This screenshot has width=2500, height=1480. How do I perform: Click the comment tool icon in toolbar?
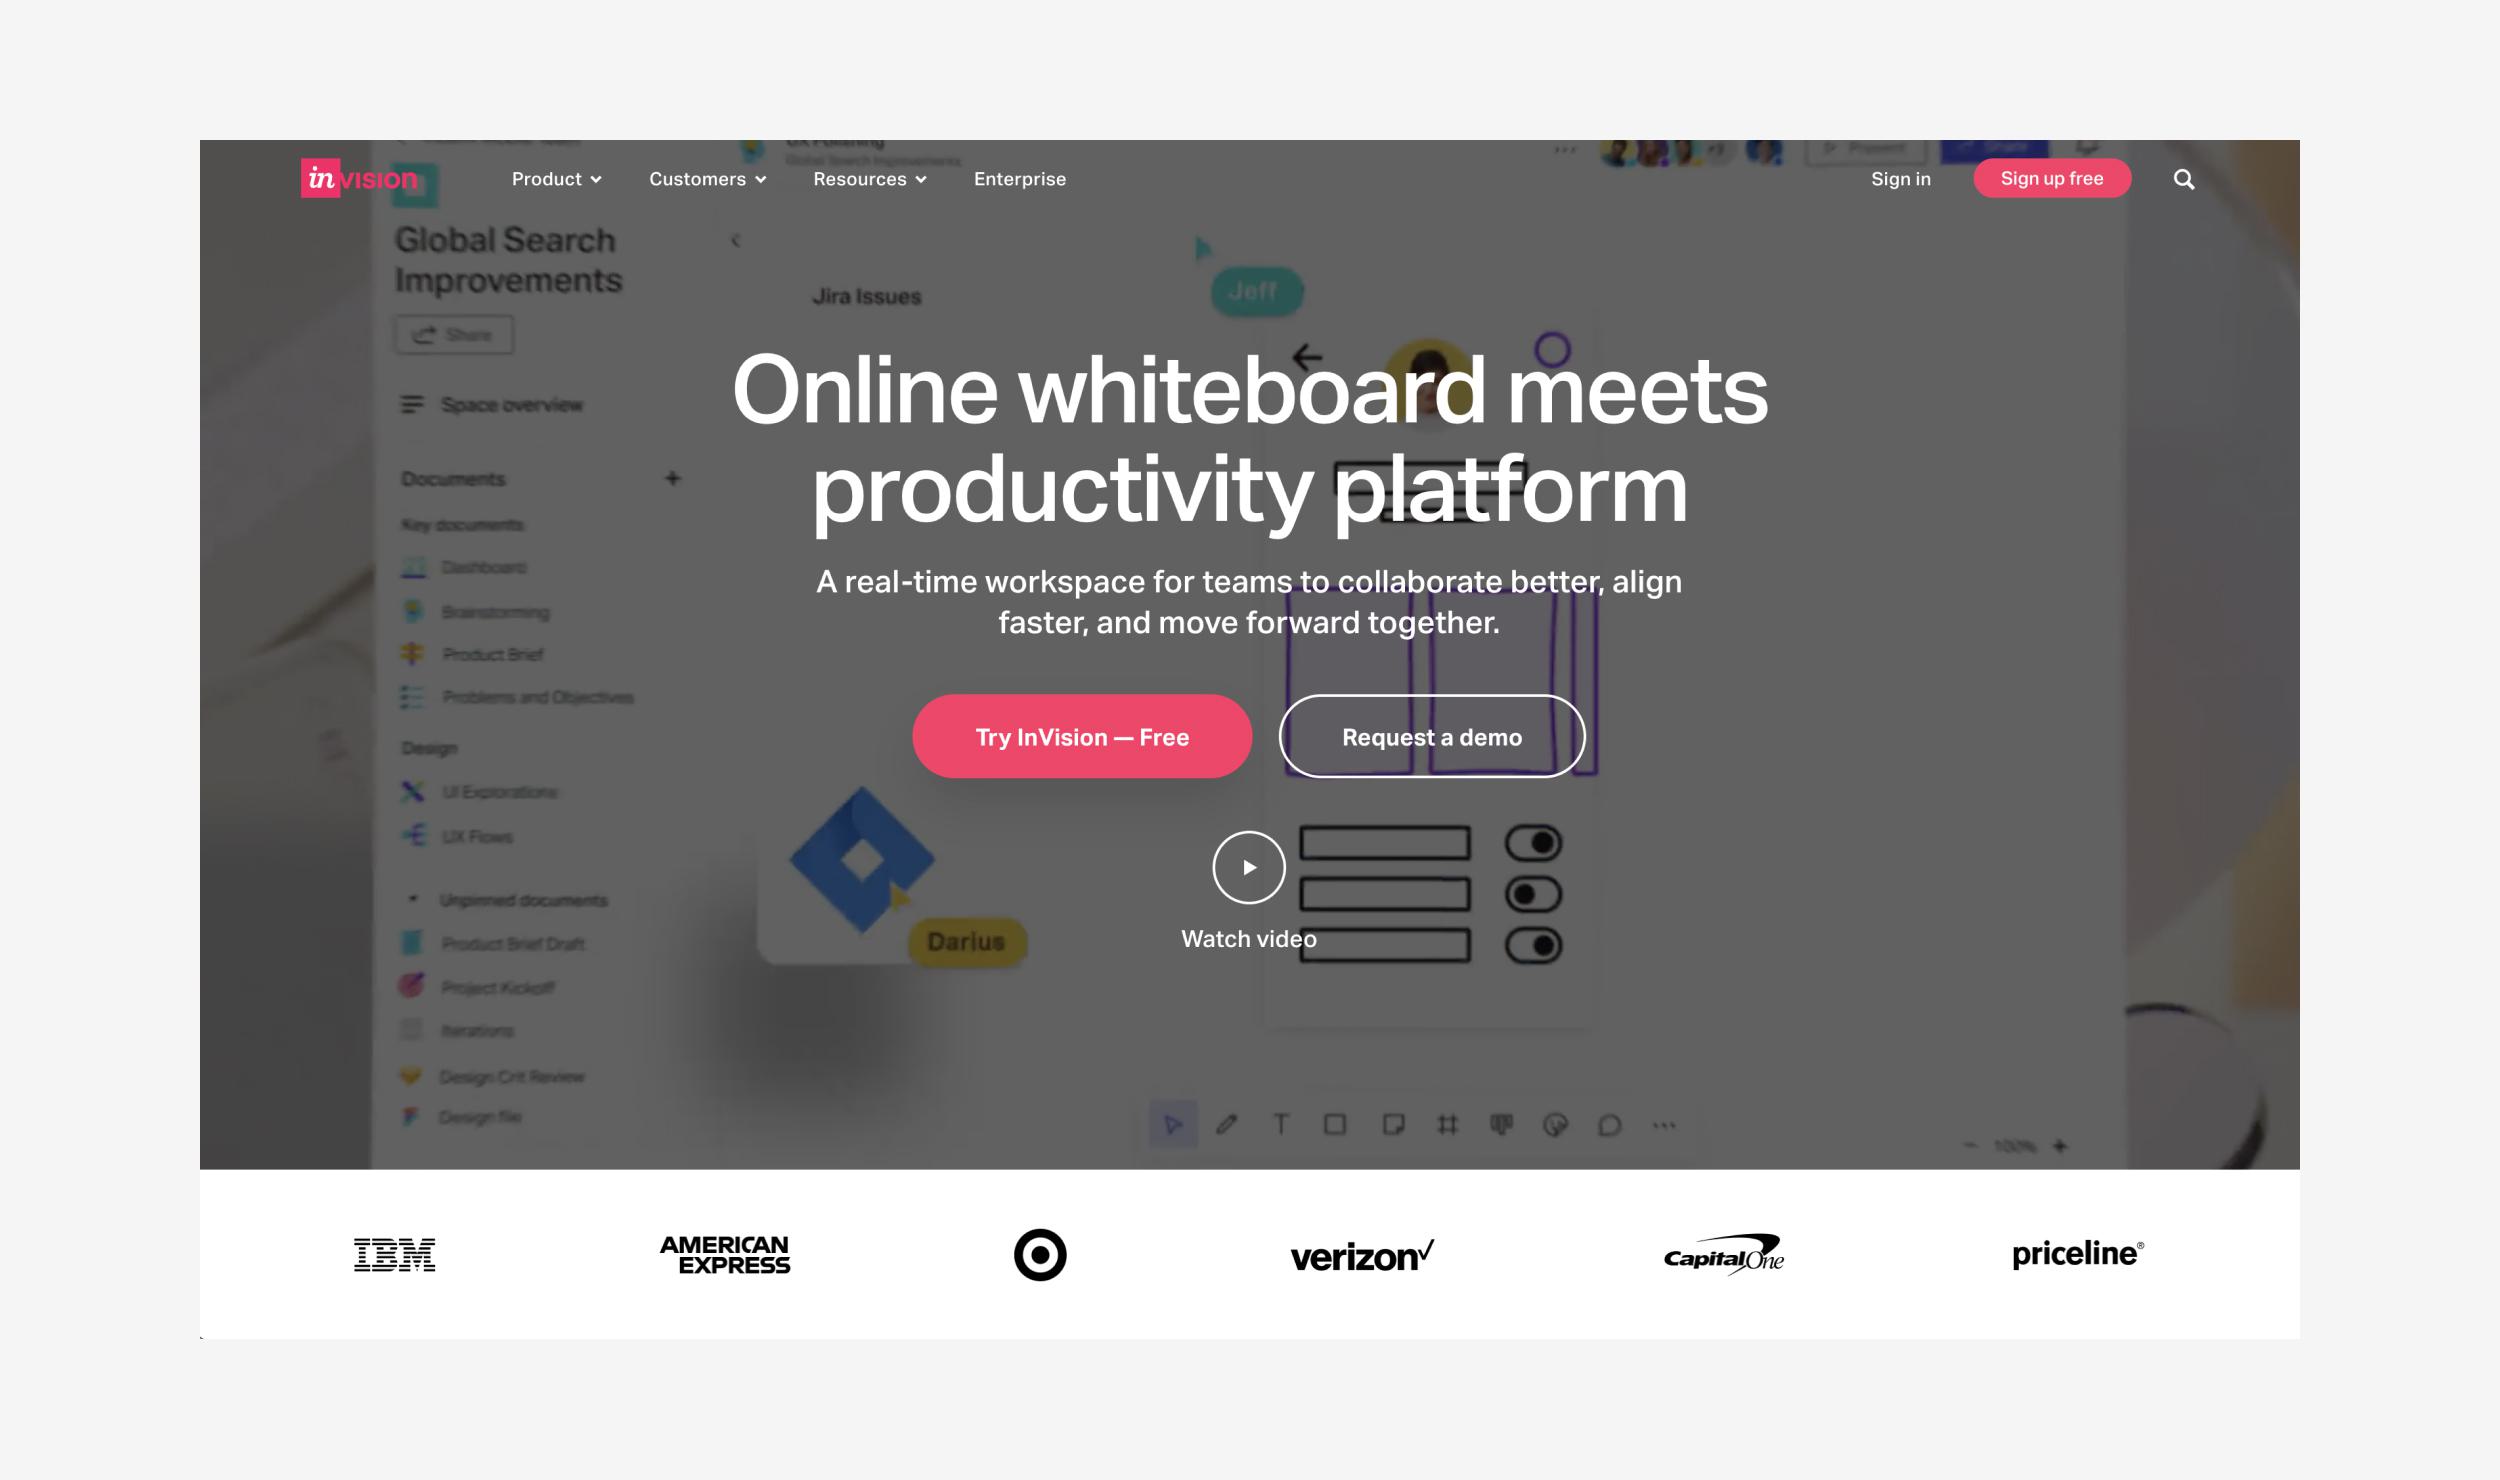[1609, 1124]
